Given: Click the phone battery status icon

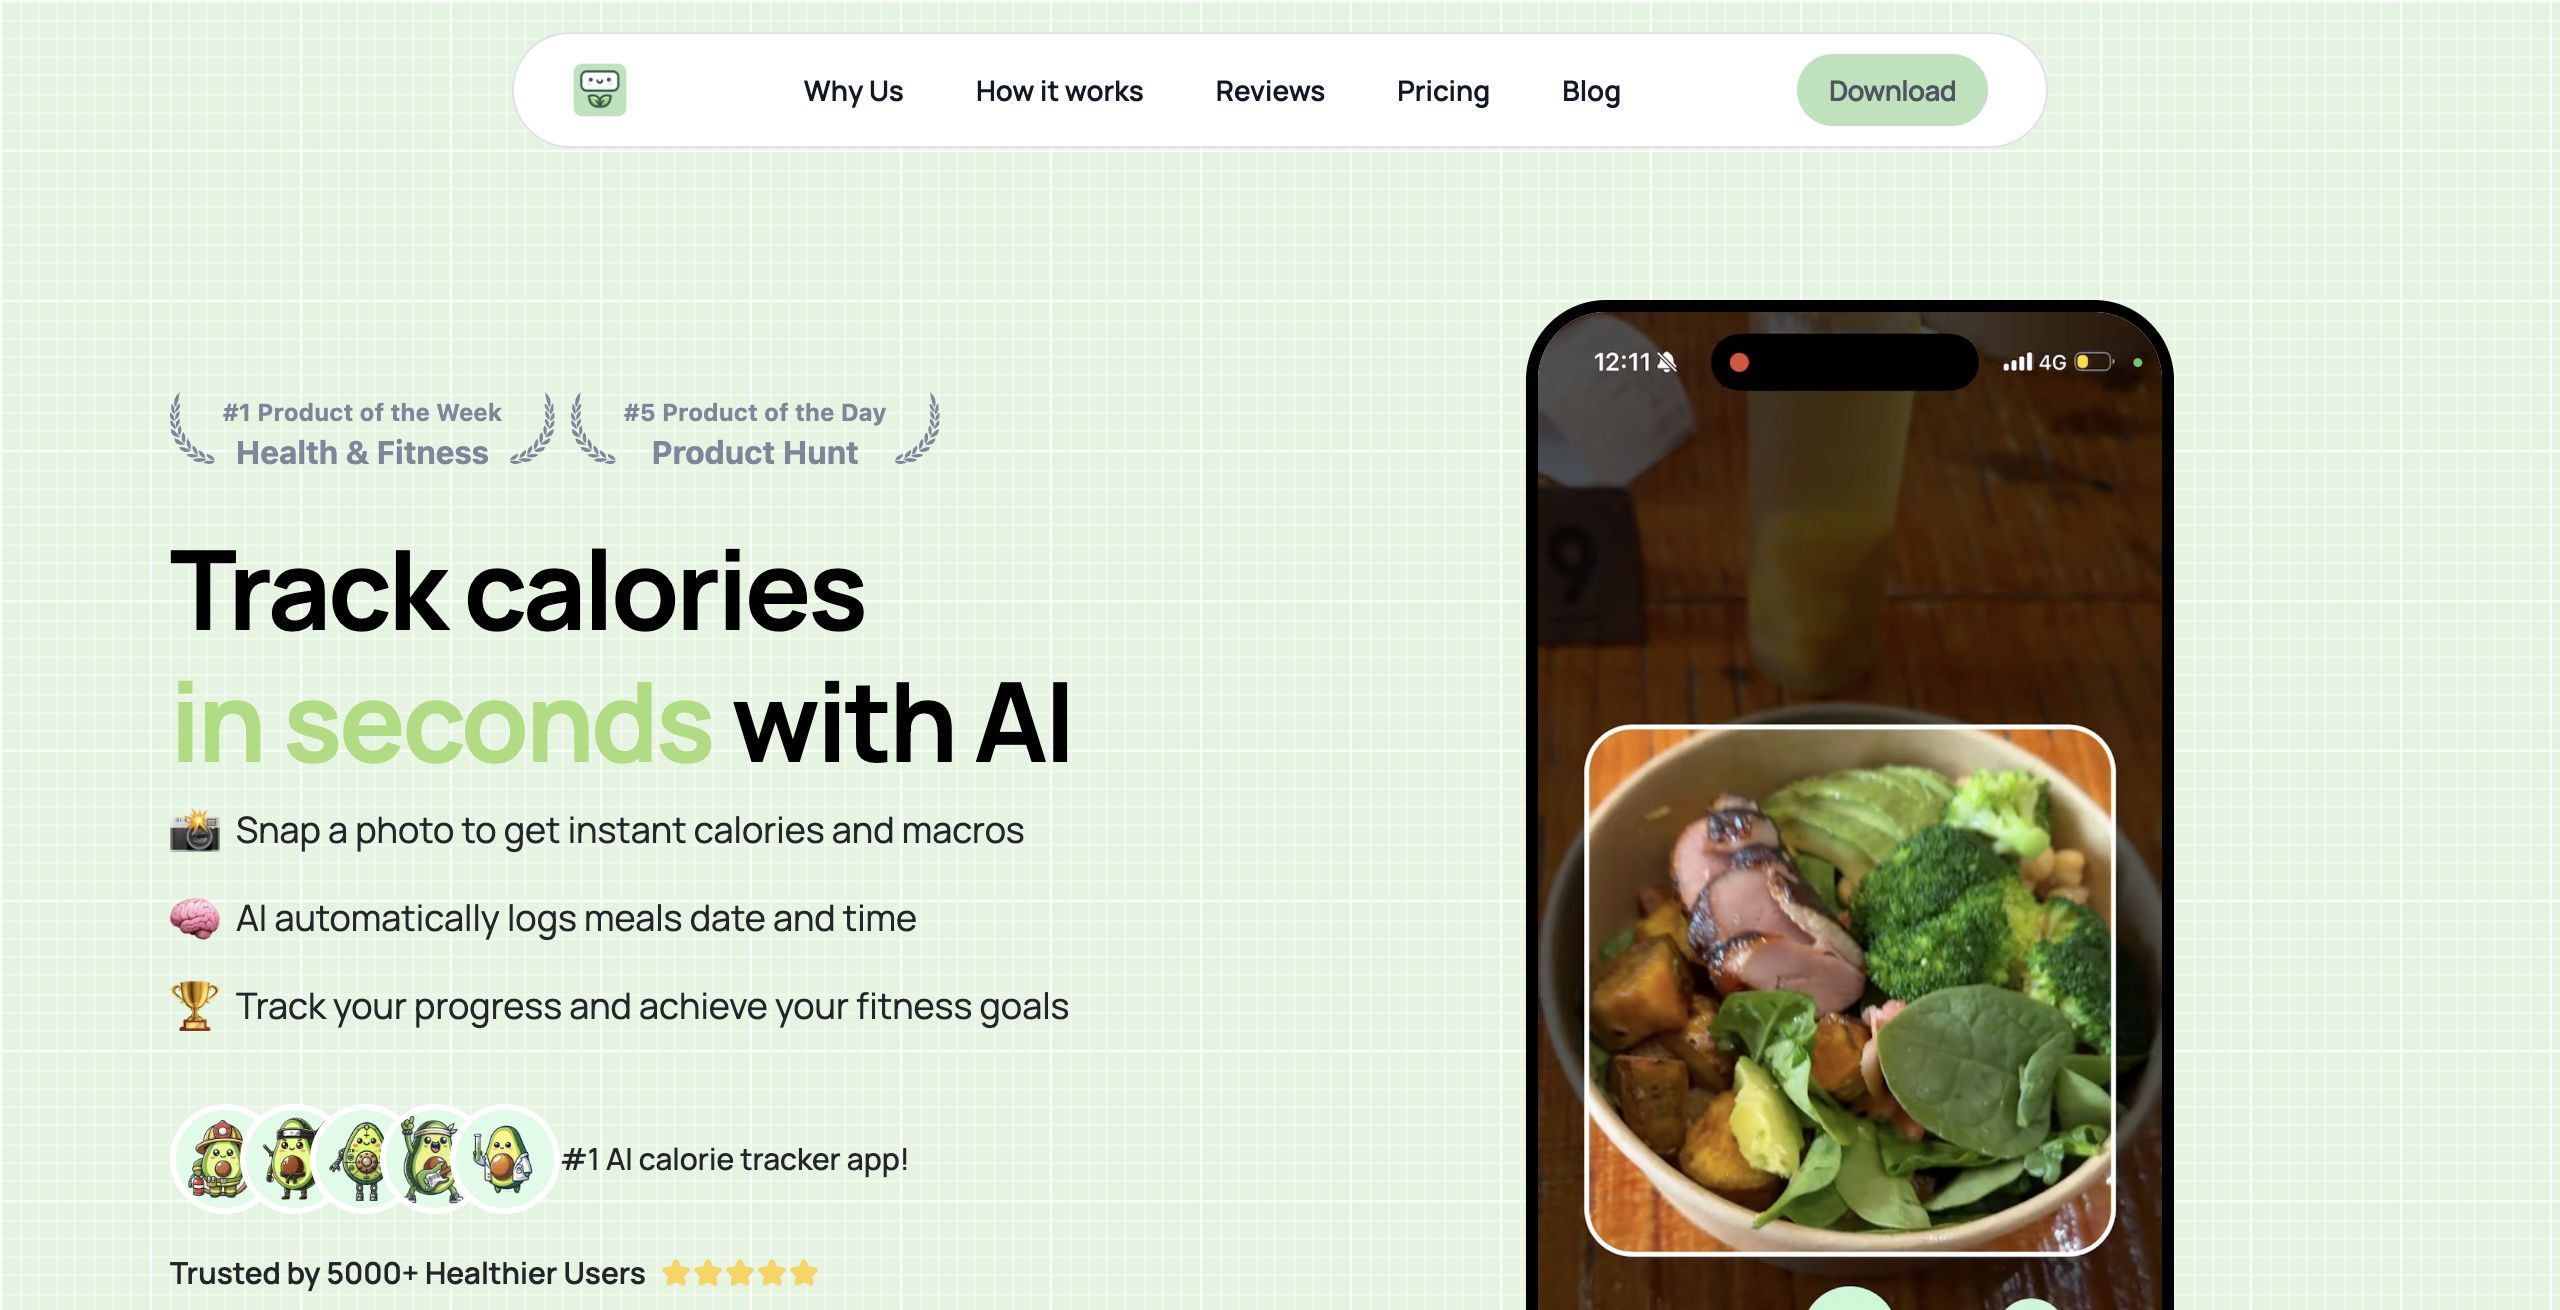Looking at the screenshot, I should (x=2093, y=362).
